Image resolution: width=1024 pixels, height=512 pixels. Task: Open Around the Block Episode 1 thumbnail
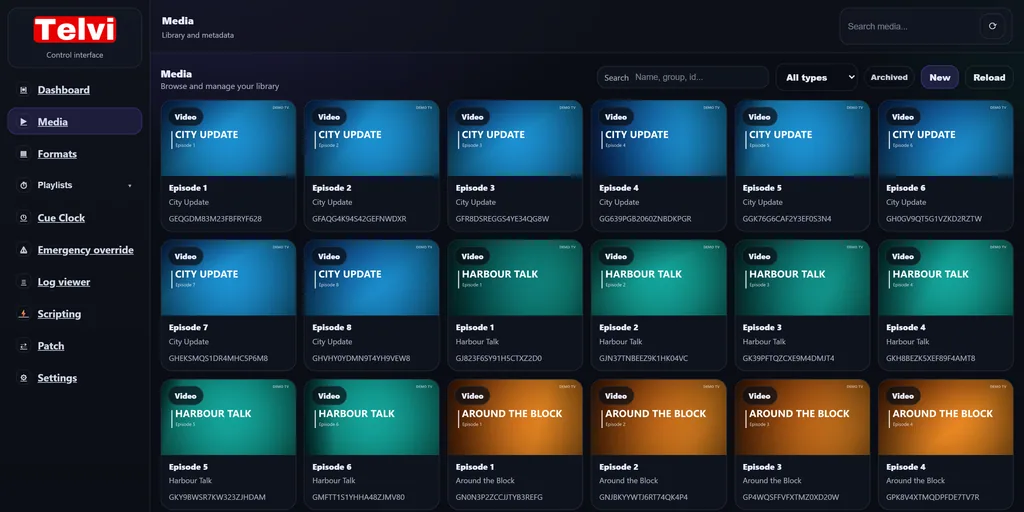tap(515, 417)
